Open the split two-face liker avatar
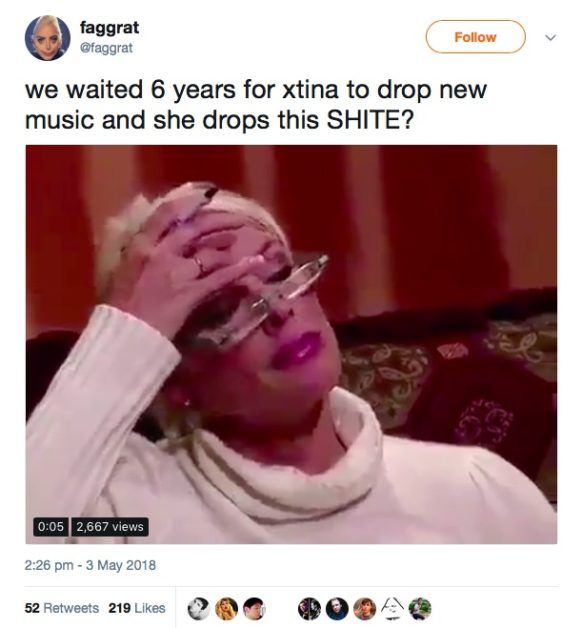This screenshot has height=628, width=582. (x=309, y=608)
